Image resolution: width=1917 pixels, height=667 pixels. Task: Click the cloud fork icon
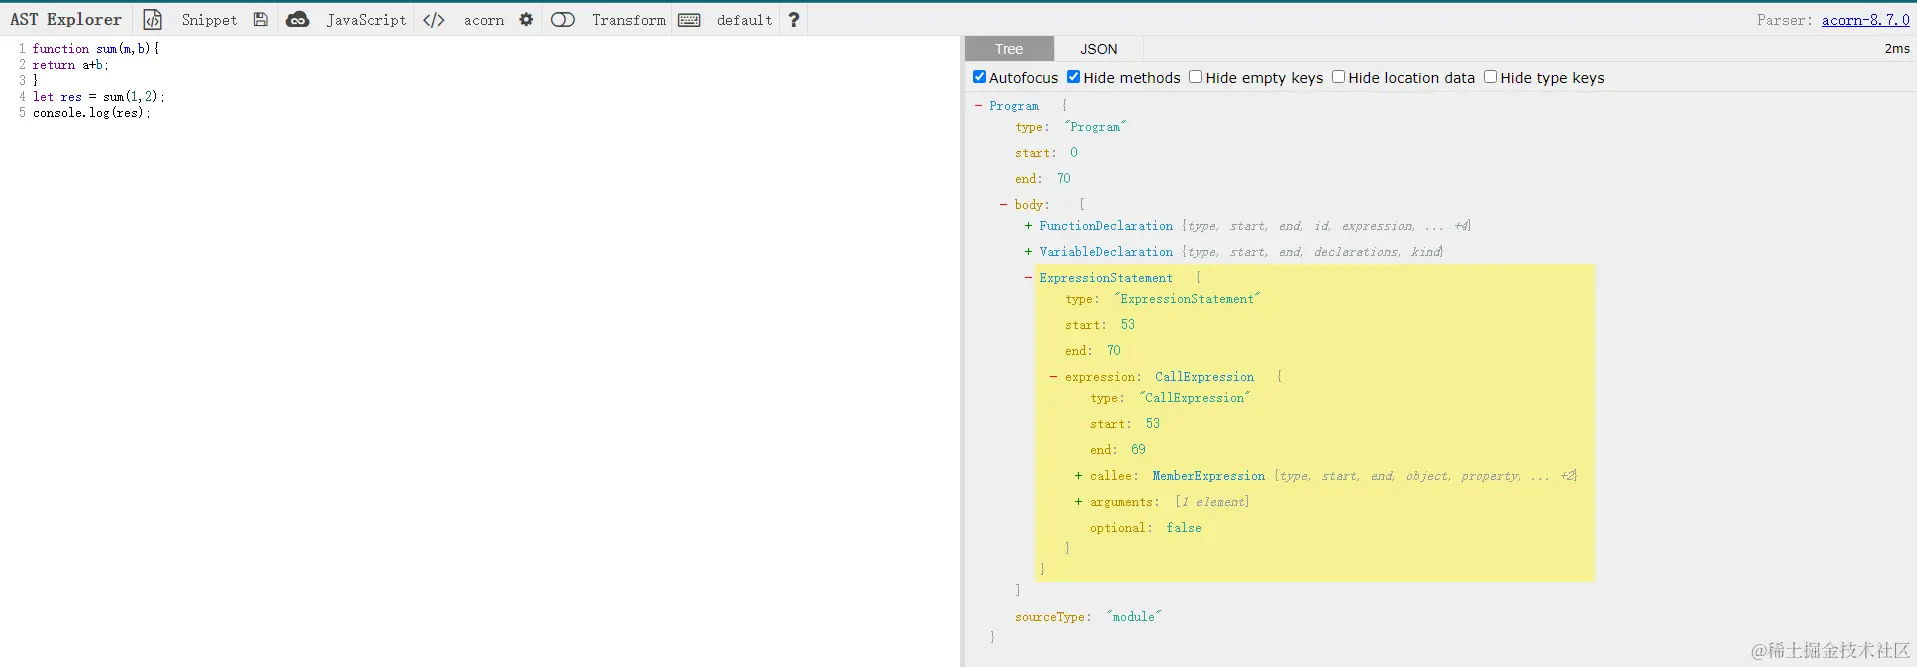click(297, 19)
